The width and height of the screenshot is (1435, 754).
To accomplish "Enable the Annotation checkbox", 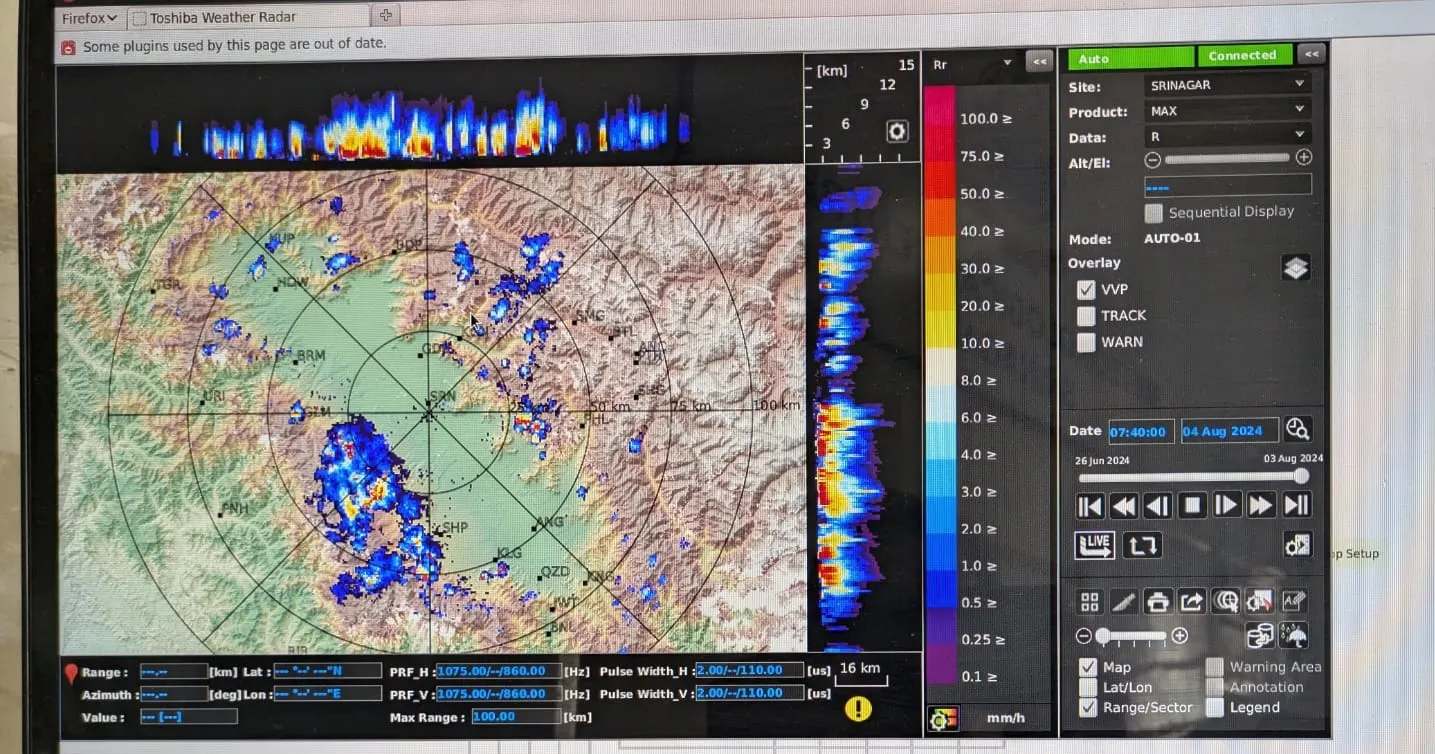I will coord(1214,687).
